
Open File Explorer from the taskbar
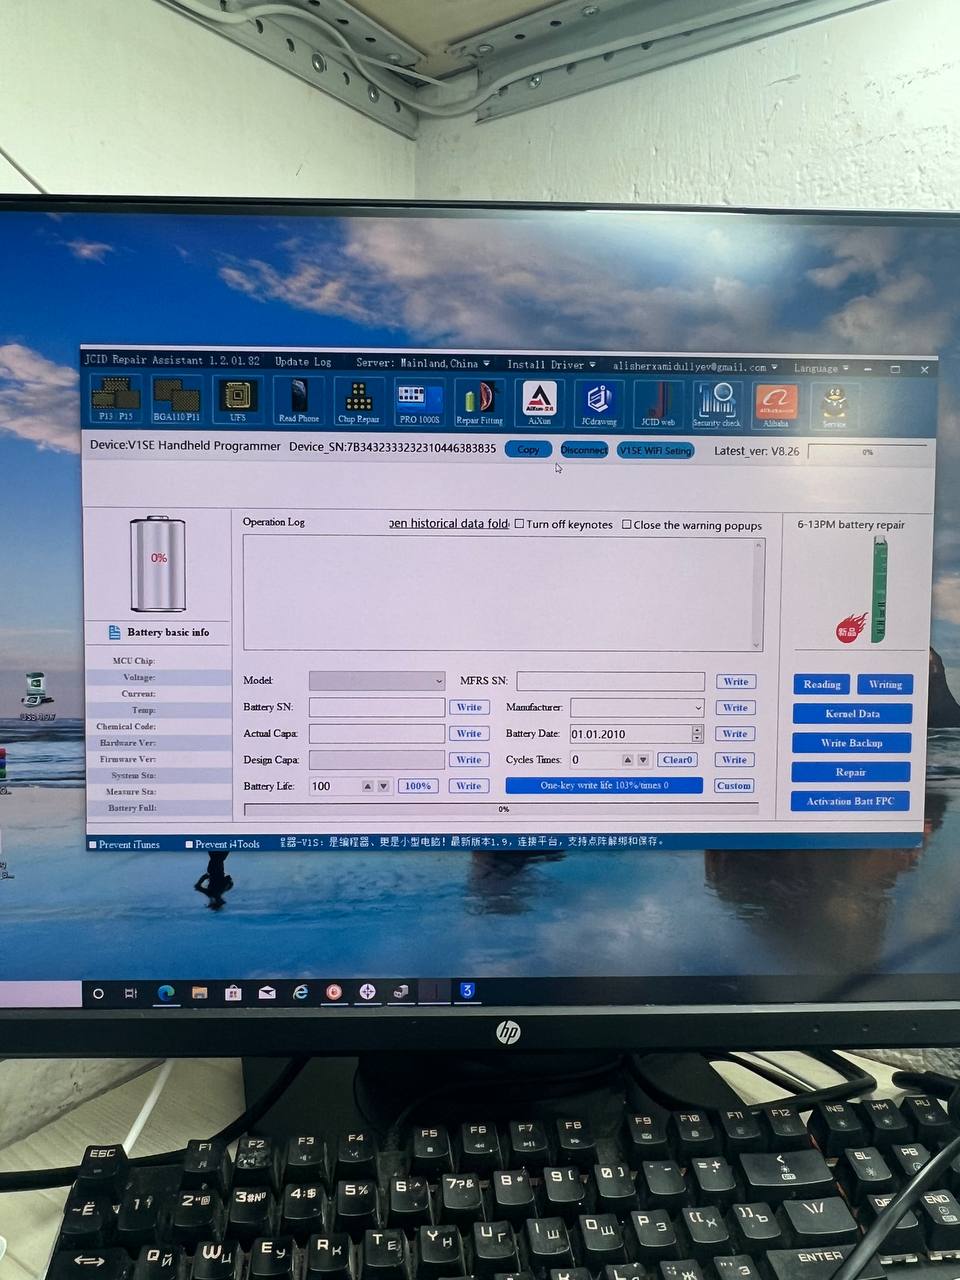pos(200,992)
